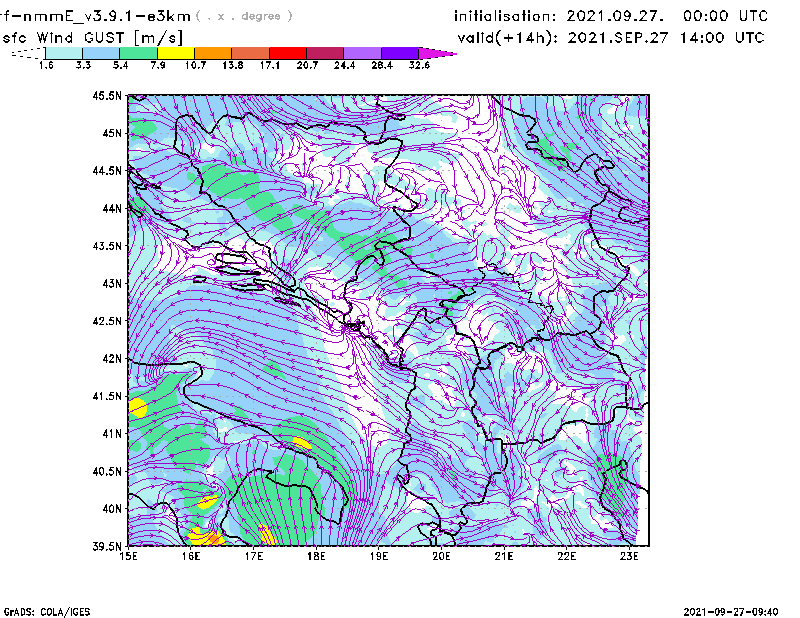Click the 21E longitude label

pos(504,556)
